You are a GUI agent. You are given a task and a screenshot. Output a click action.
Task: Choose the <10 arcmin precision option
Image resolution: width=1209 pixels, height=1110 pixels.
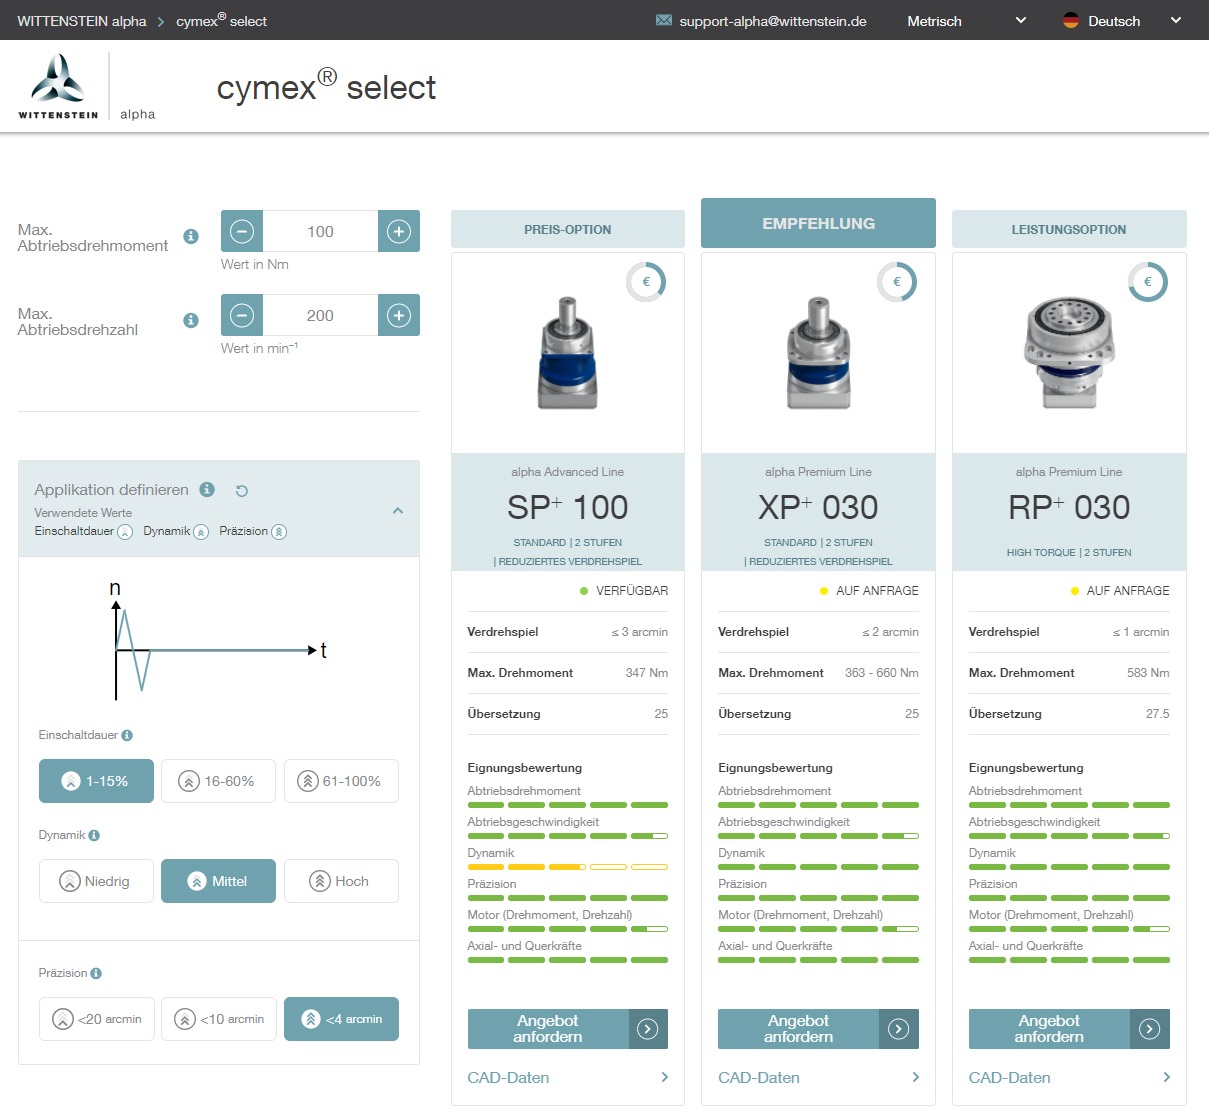click(x=218, y=1019)
